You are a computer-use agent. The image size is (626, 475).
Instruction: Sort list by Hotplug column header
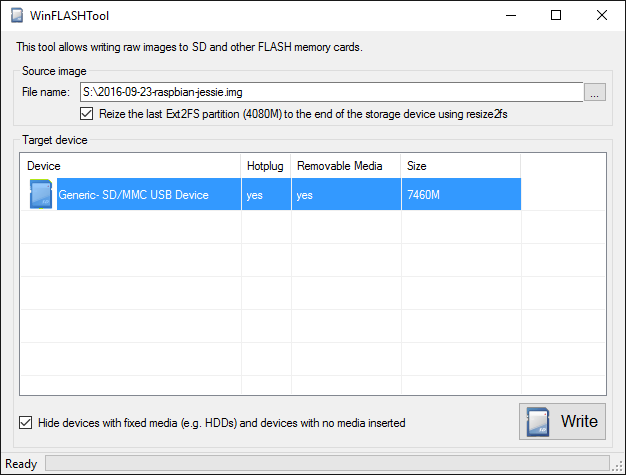click(265, 165)
